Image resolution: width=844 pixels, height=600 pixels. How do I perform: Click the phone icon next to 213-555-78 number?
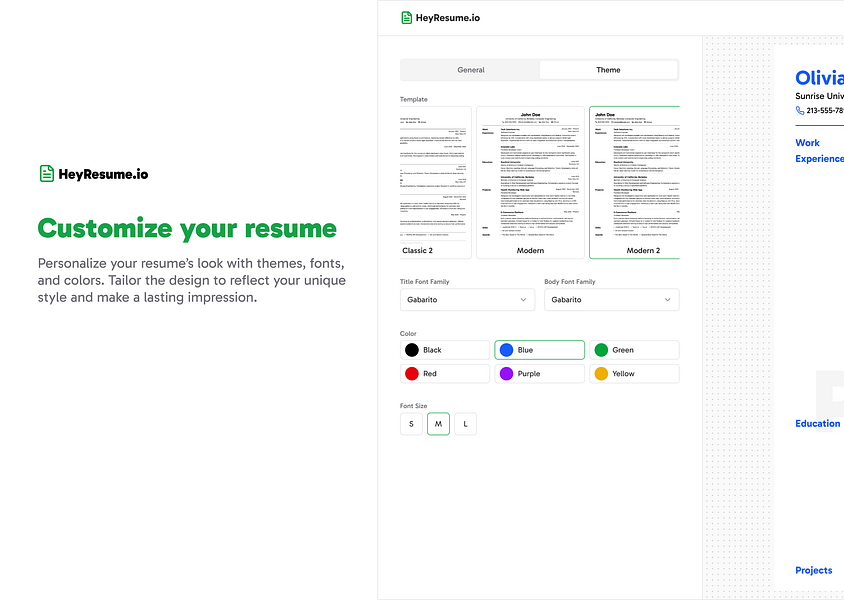799,111
